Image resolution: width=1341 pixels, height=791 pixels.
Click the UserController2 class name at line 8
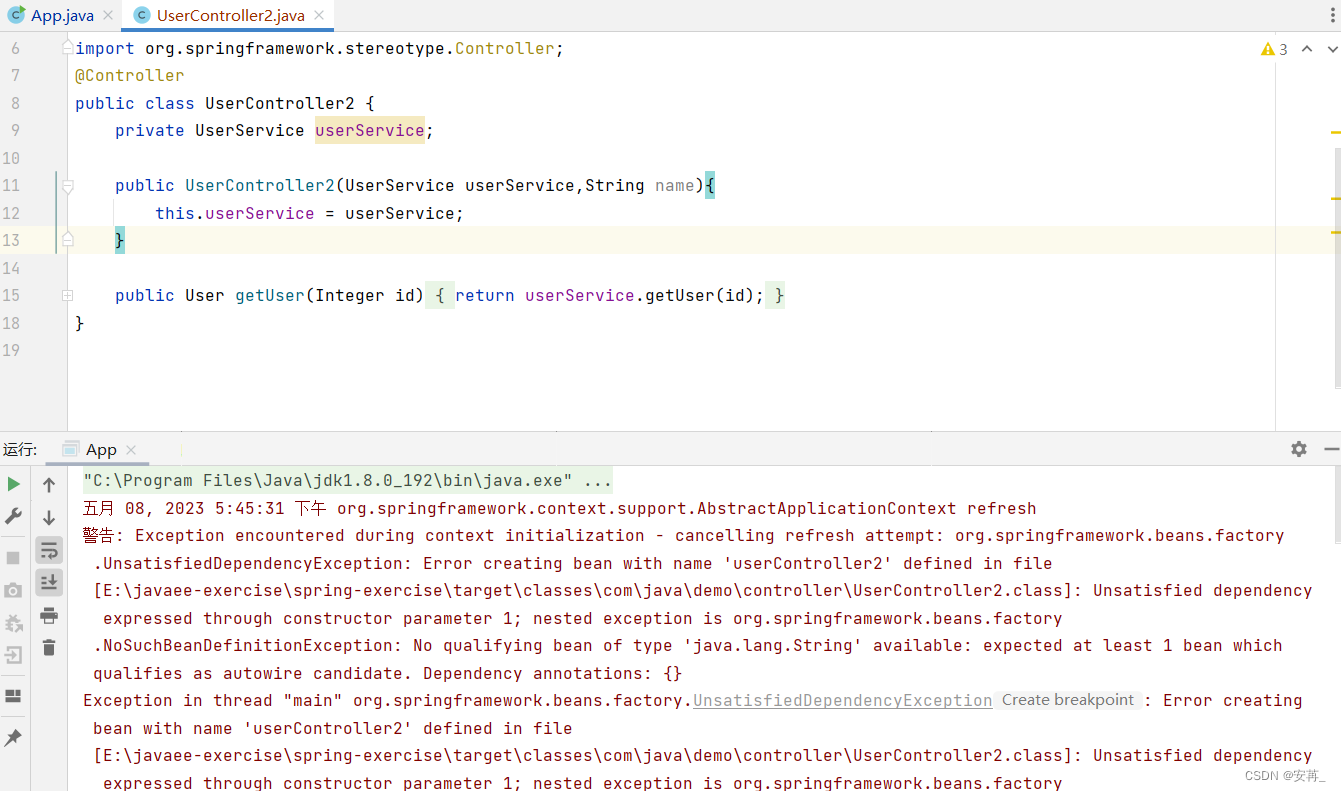tap(279, 103)
